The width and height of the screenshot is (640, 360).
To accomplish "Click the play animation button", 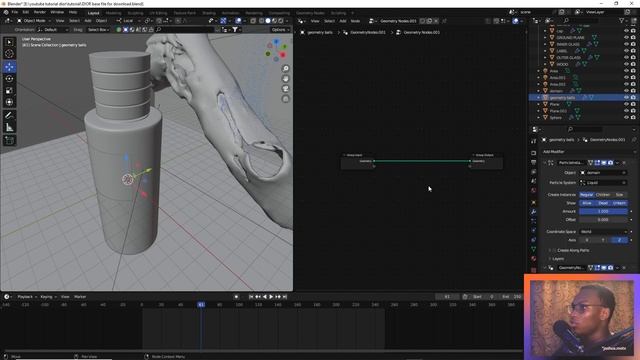I will tap(271, 297).
